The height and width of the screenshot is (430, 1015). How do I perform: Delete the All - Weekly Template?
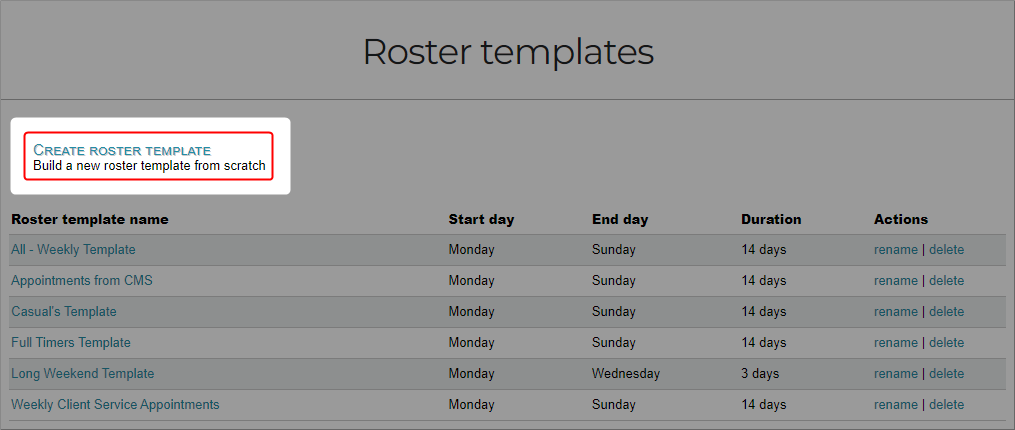point(946,249)
